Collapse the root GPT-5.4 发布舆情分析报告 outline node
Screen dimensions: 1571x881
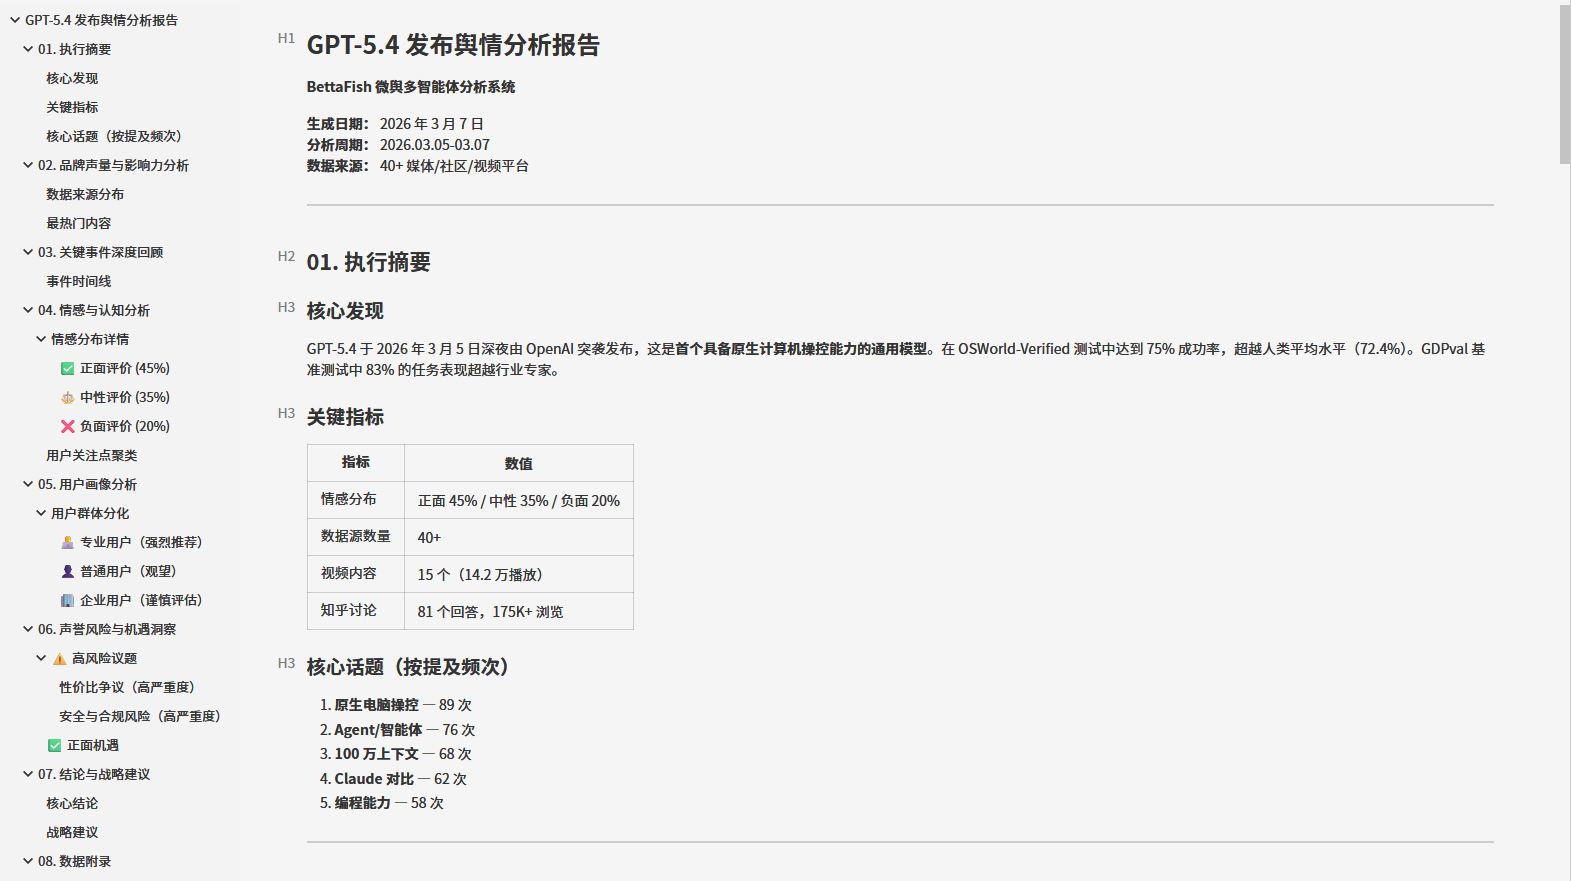(15, 20)
